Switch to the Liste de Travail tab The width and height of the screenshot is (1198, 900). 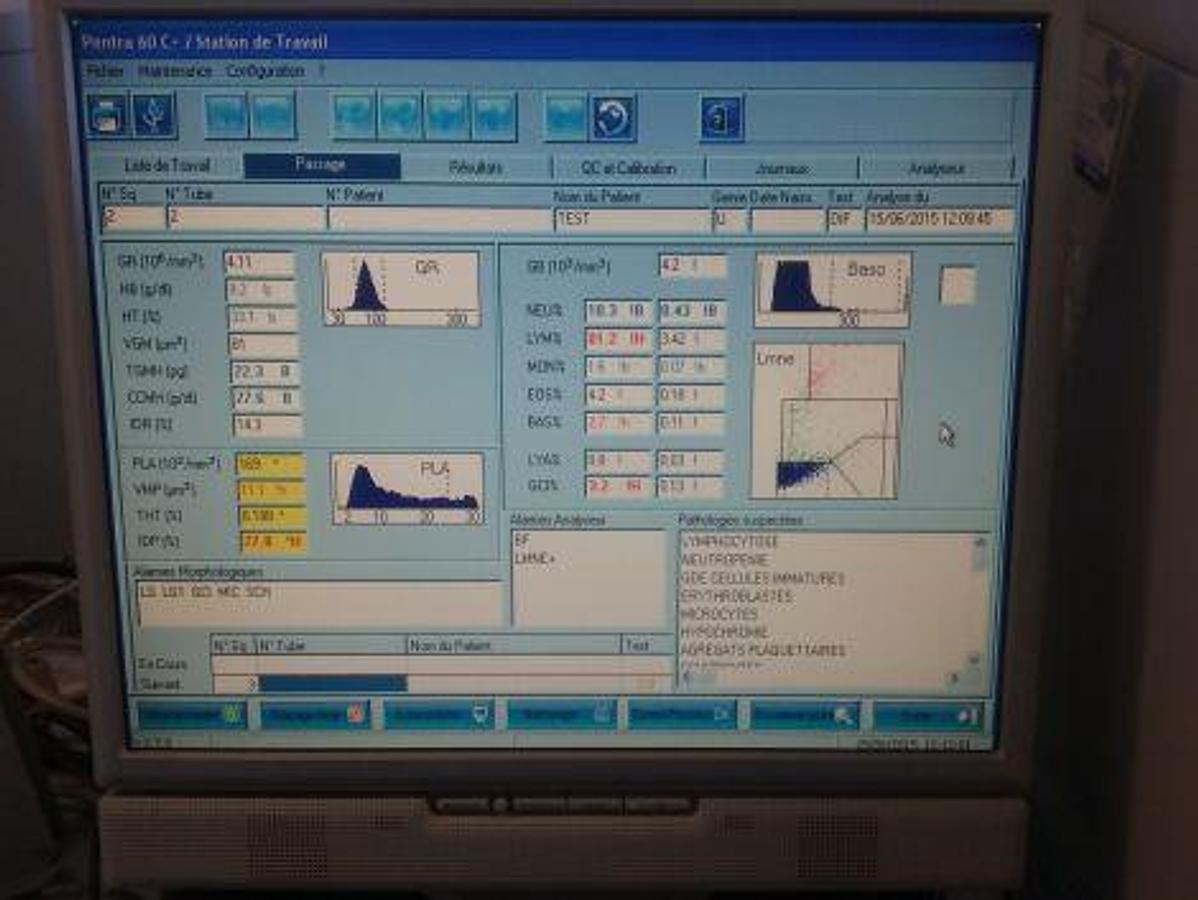pyautogui.click(x=167, y=166)
